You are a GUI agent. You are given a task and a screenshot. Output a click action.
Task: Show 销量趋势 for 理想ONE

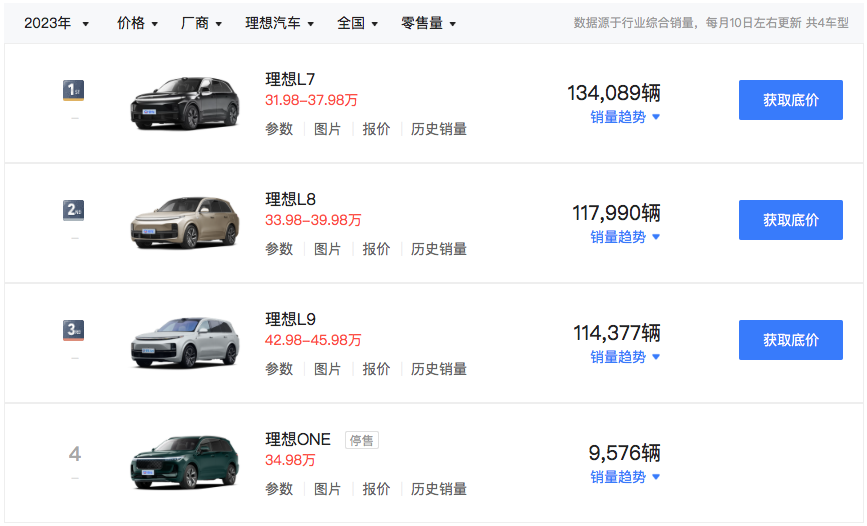point(625,477)
